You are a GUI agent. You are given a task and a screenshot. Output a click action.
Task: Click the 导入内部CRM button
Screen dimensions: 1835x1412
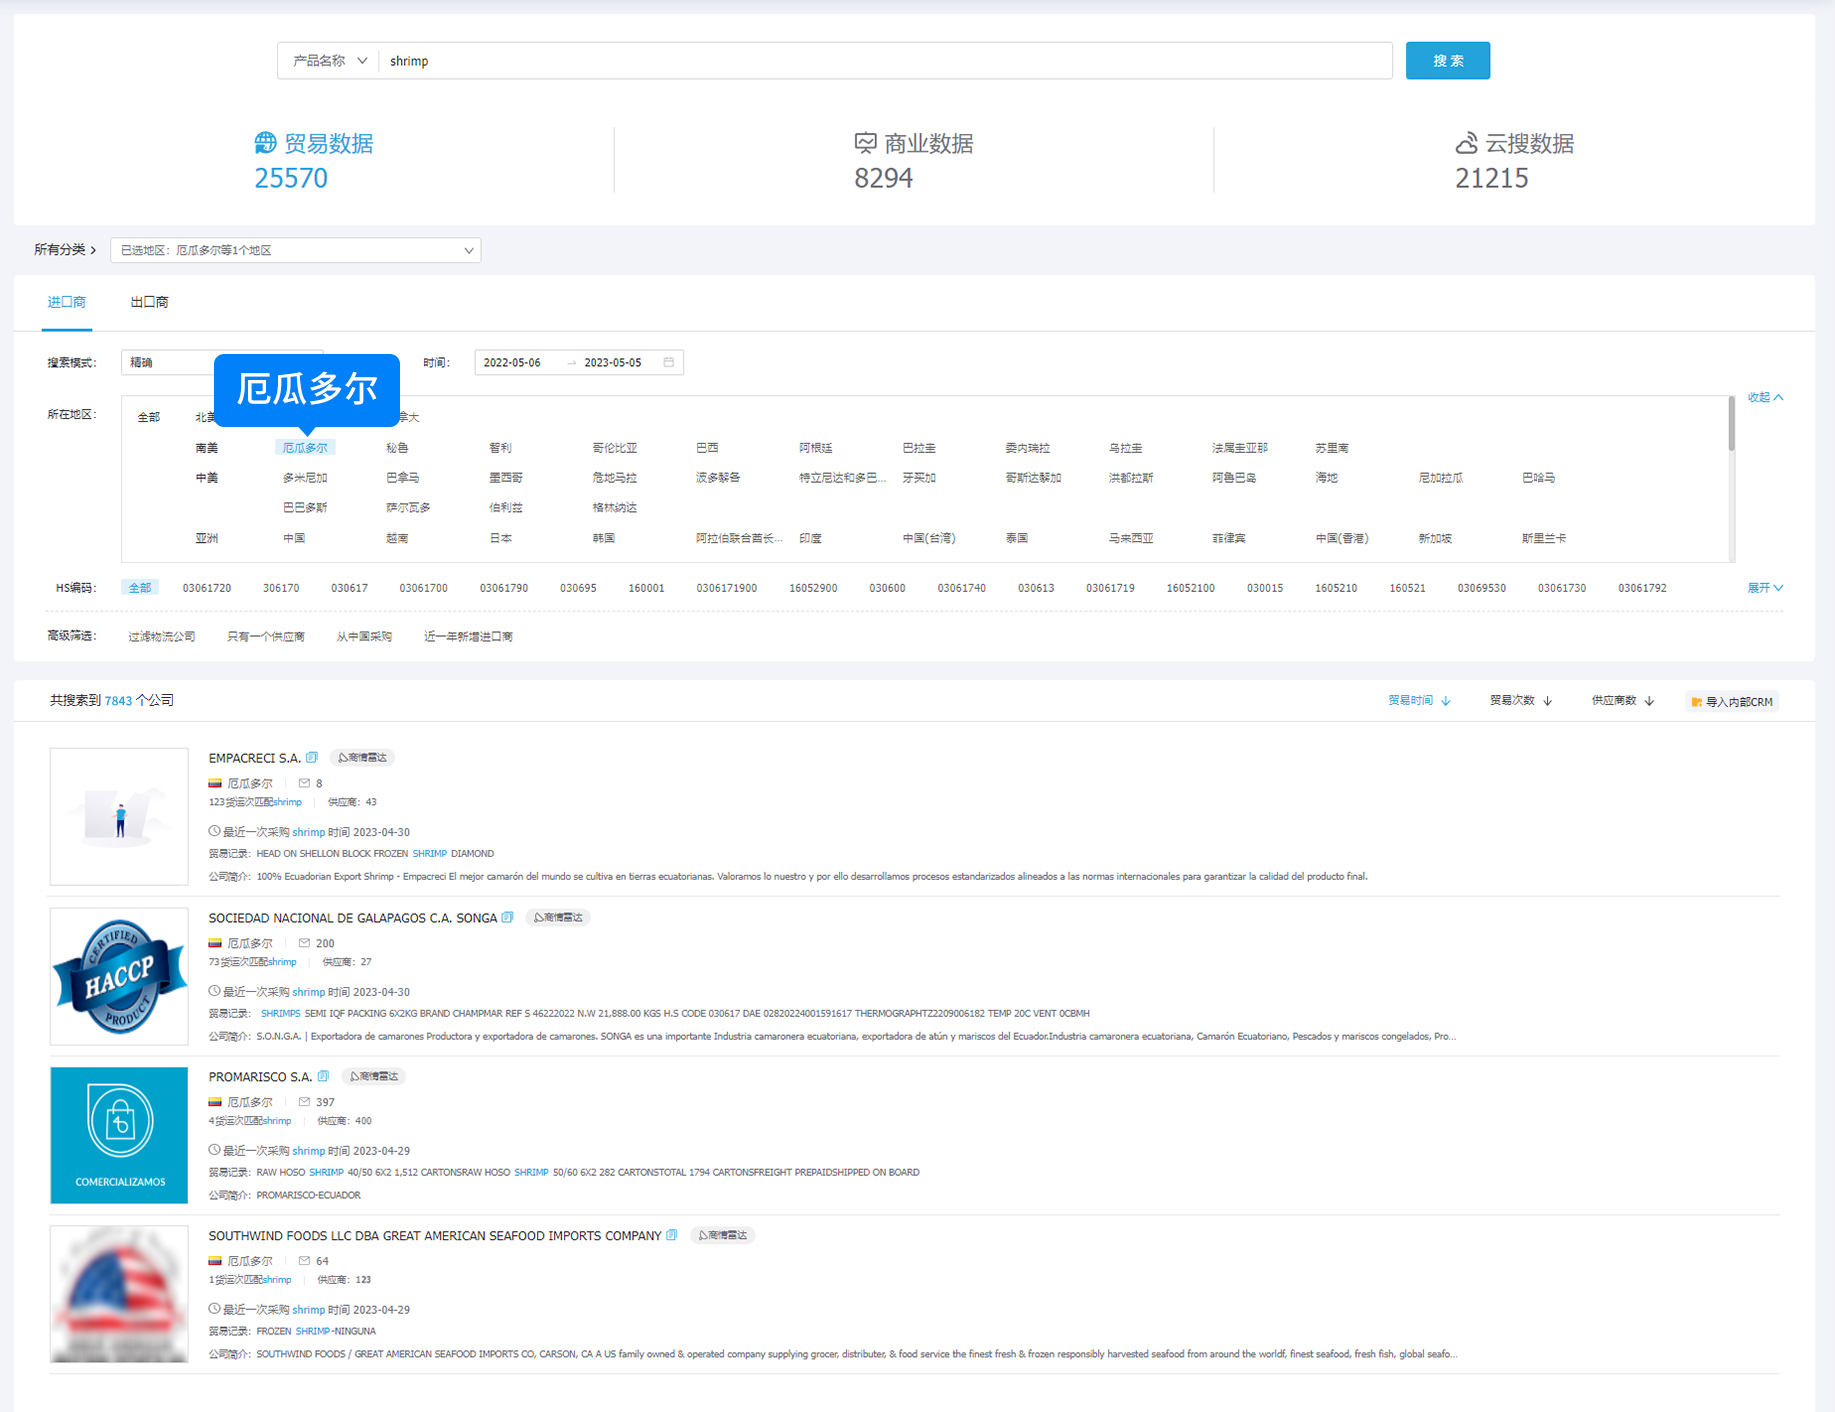(x=1732, y=702)
